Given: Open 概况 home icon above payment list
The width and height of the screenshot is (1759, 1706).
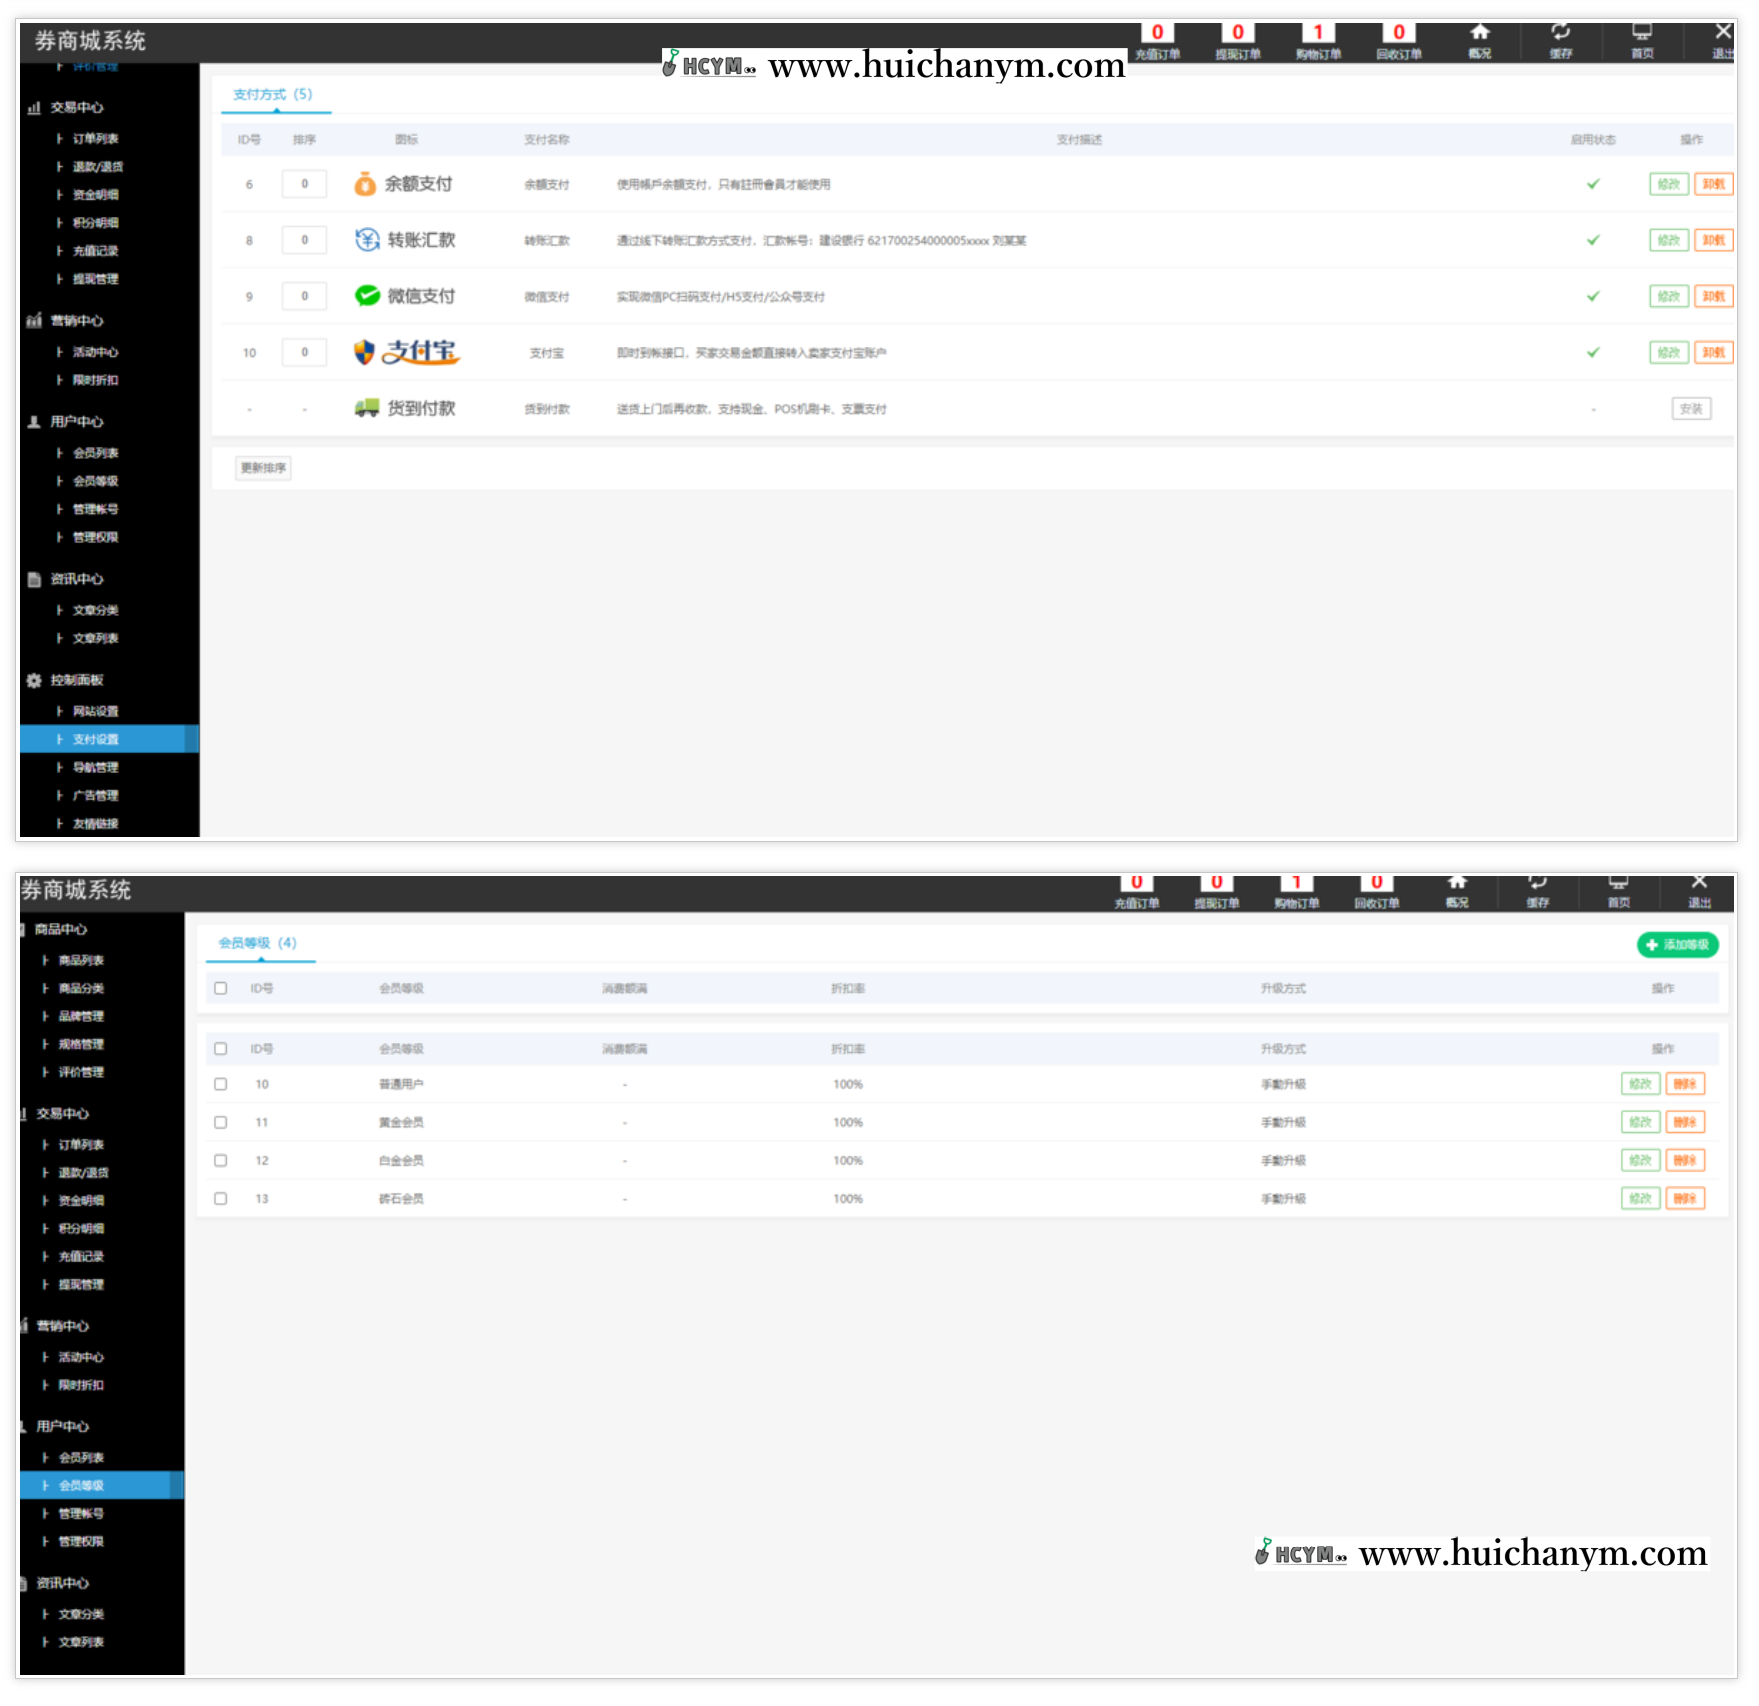Looking at the screenshot, I should point(1479,33).
